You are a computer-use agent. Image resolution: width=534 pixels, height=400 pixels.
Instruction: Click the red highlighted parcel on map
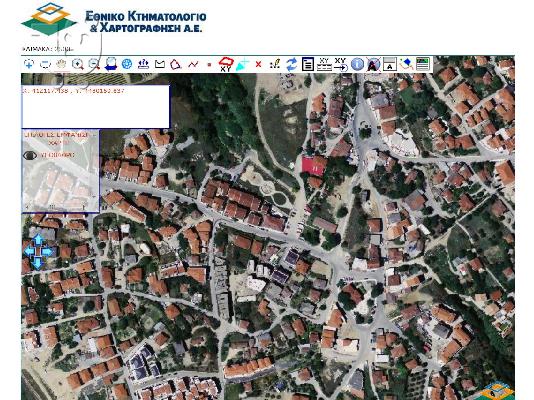[x=312, y=166]
